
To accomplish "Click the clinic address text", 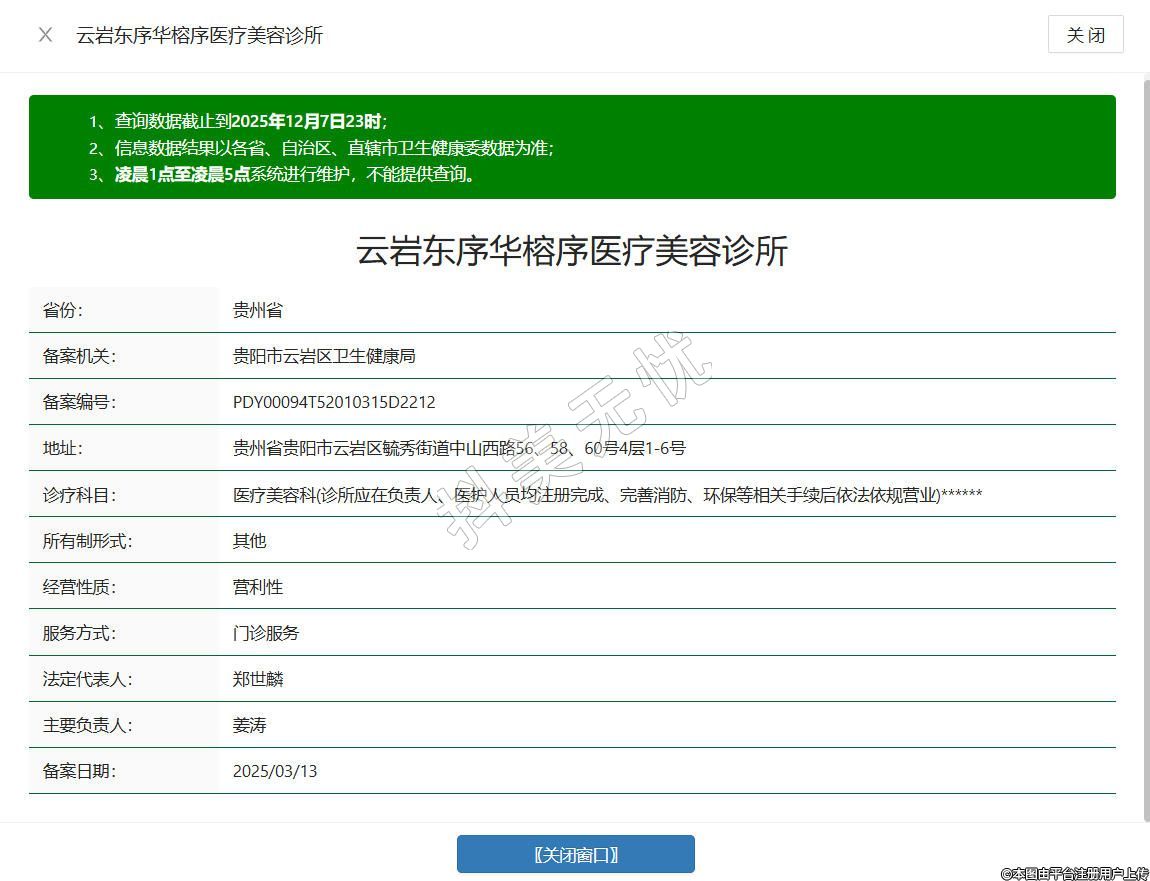I will tap(458, 448).
